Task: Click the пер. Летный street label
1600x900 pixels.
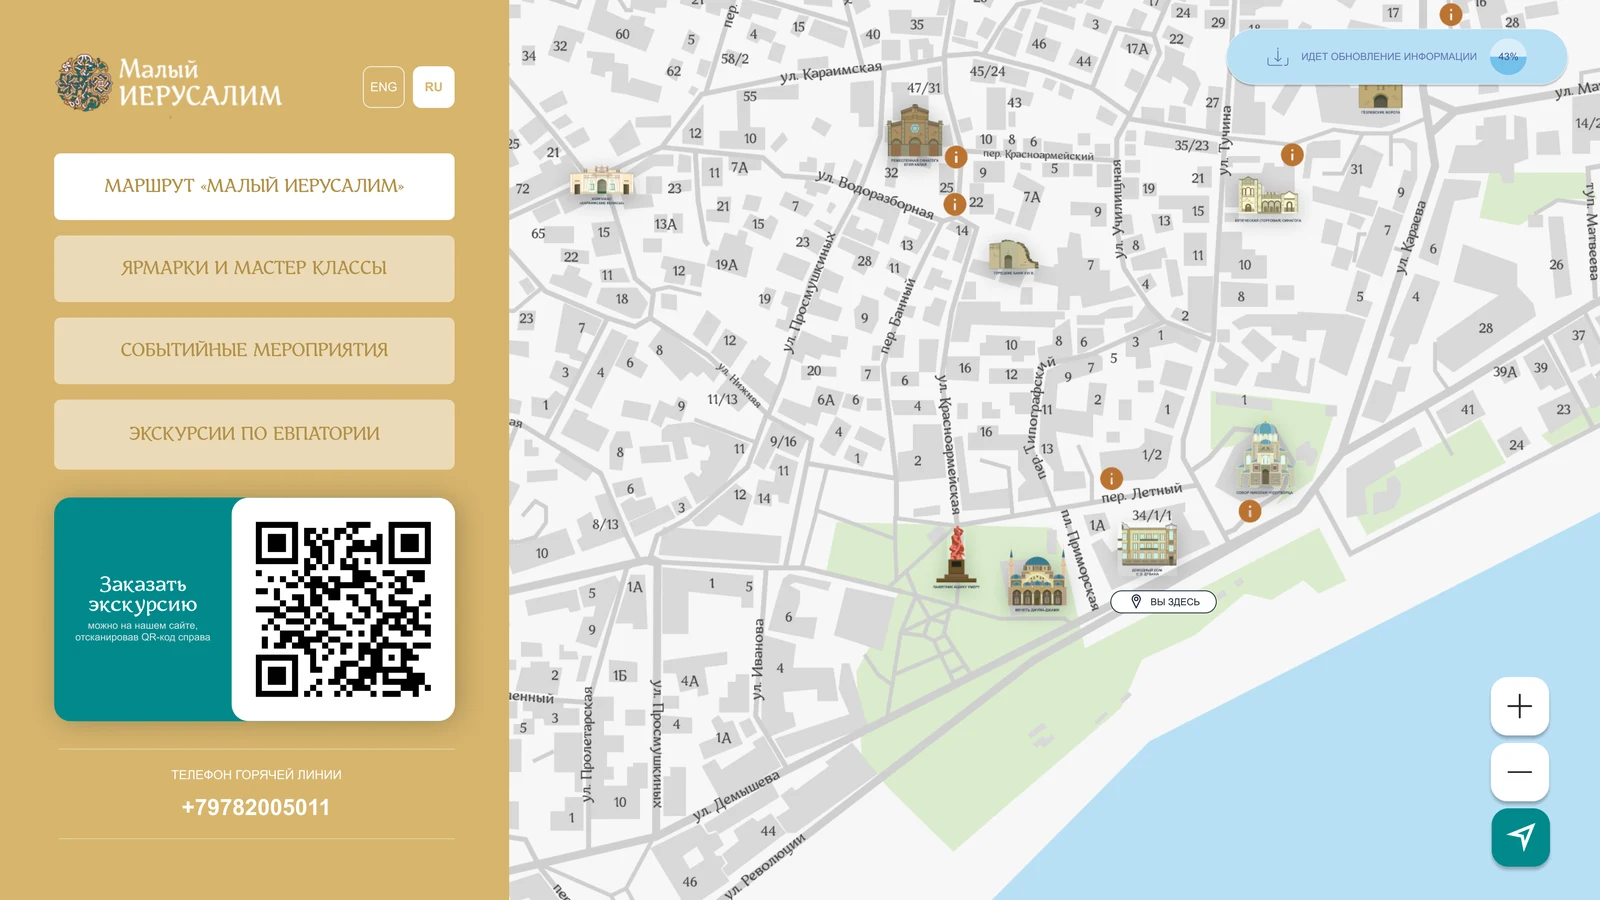Action: coord(1142,493)
